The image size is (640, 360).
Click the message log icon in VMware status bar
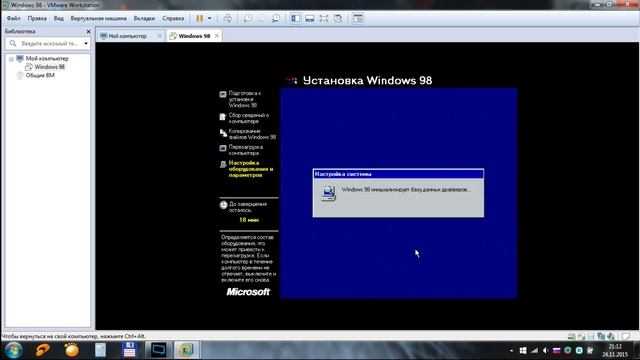[x=626, y=337]
